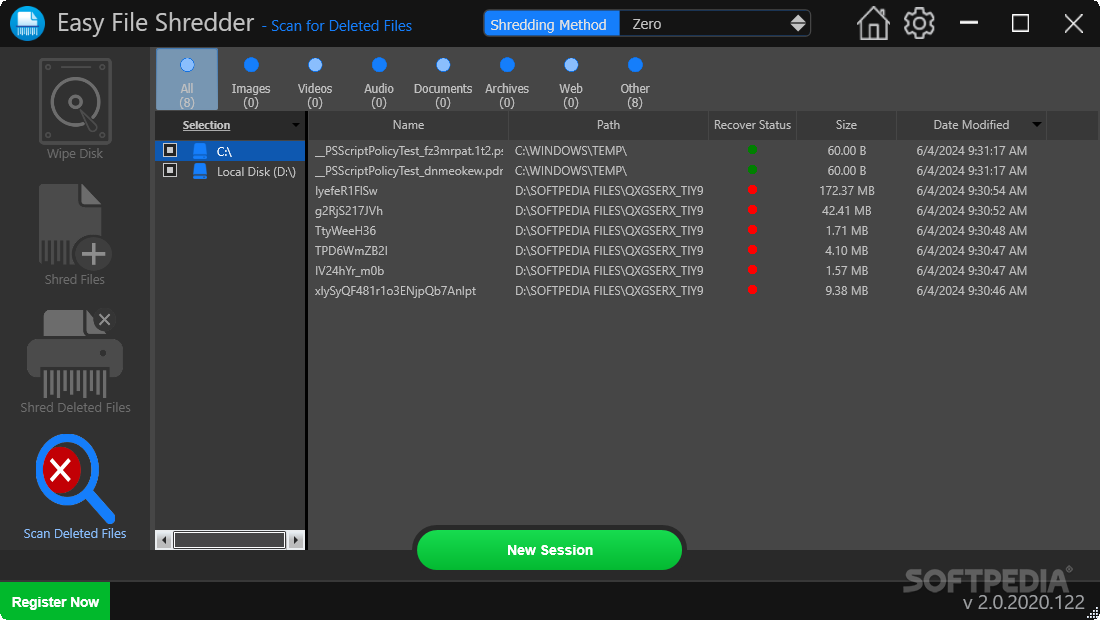Image resolution: width=1100 pixels, height=620 pixels.
Task: Select the C:\ drive tree item
Action: click(230, 151)
